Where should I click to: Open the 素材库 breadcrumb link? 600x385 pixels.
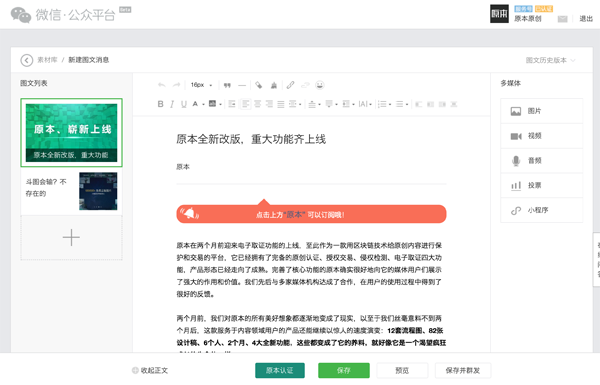(47, 60)
